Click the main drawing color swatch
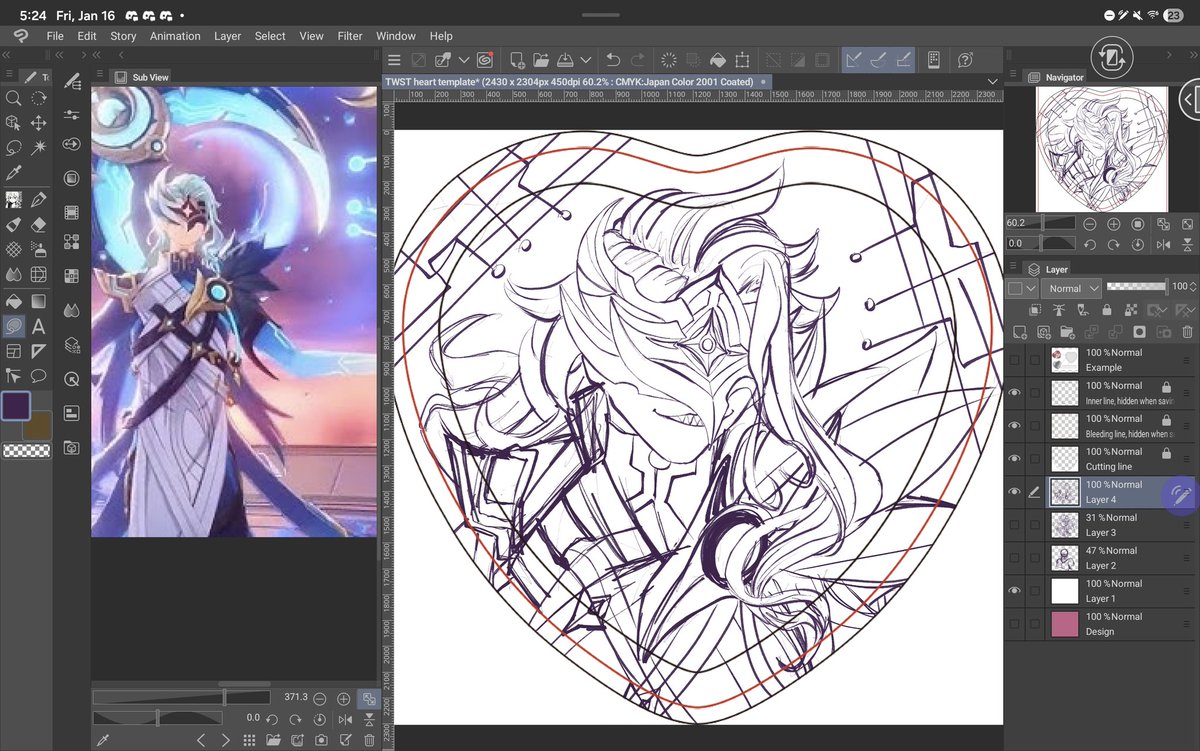Viewport: 1200px width, 751px height. coord(16,407)
